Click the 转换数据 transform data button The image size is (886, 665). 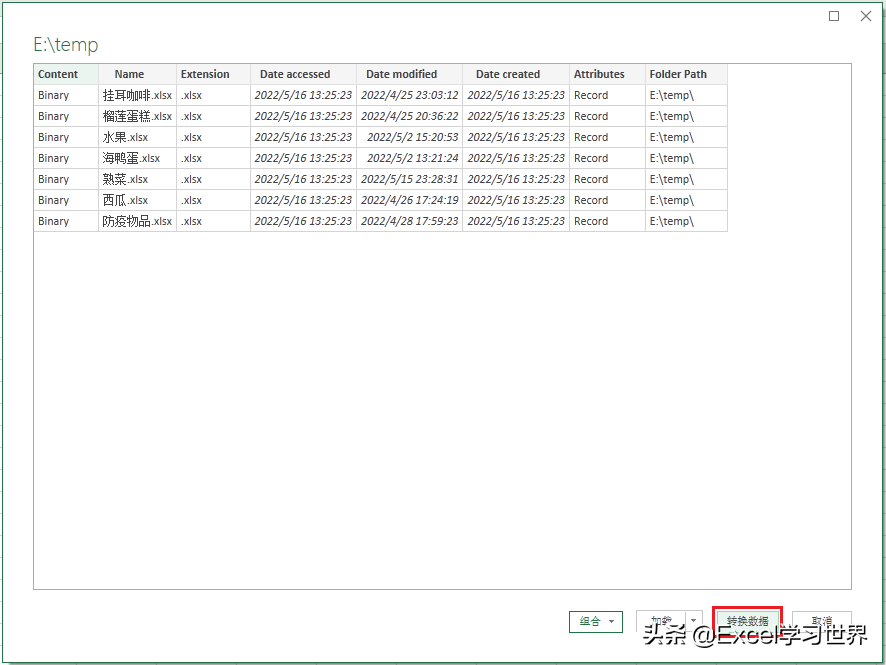click(747, 621)
